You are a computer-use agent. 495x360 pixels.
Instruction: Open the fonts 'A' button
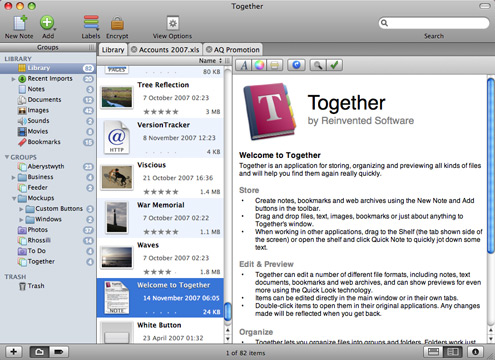(x=244, y=65)
